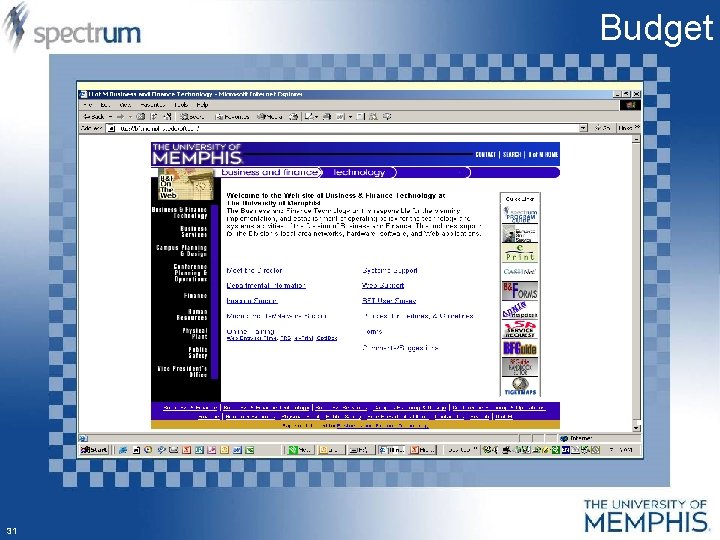Image resolution: width=720 pixels, height=540 pixels.
Task: Open Business & Finance Technology sidebar link
Action: pos(180,213)
